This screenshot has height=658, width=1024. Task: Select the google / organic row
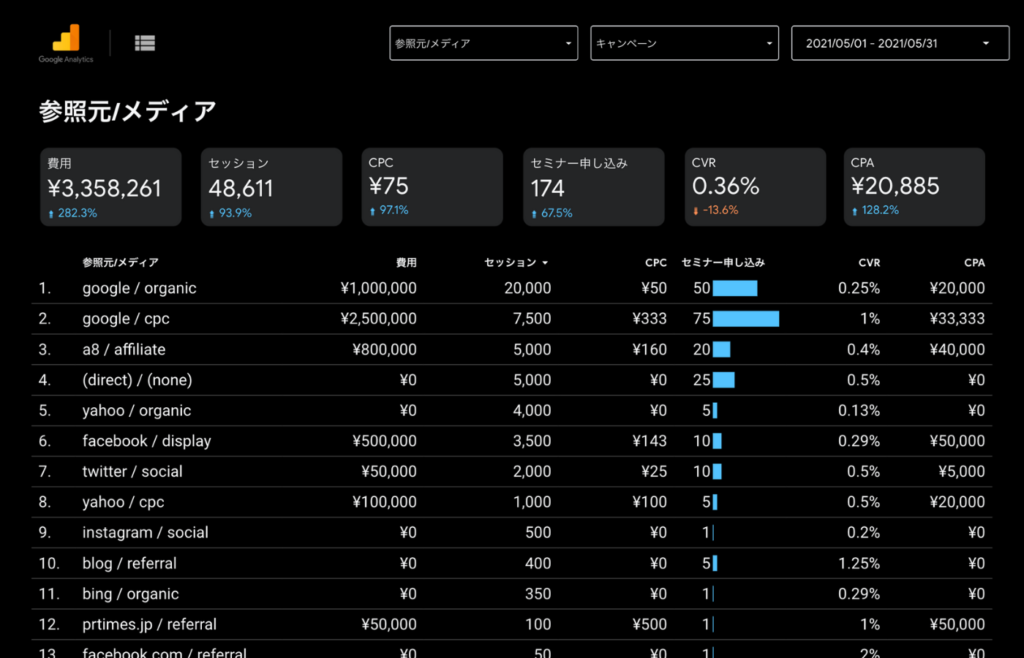point(139,288)
